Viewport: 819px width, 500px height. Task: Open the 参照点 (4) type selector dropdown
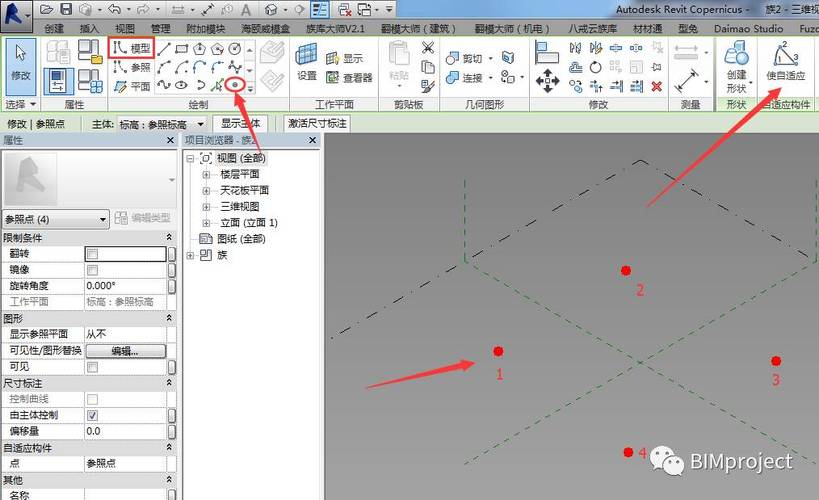click(x=56, y=219)
